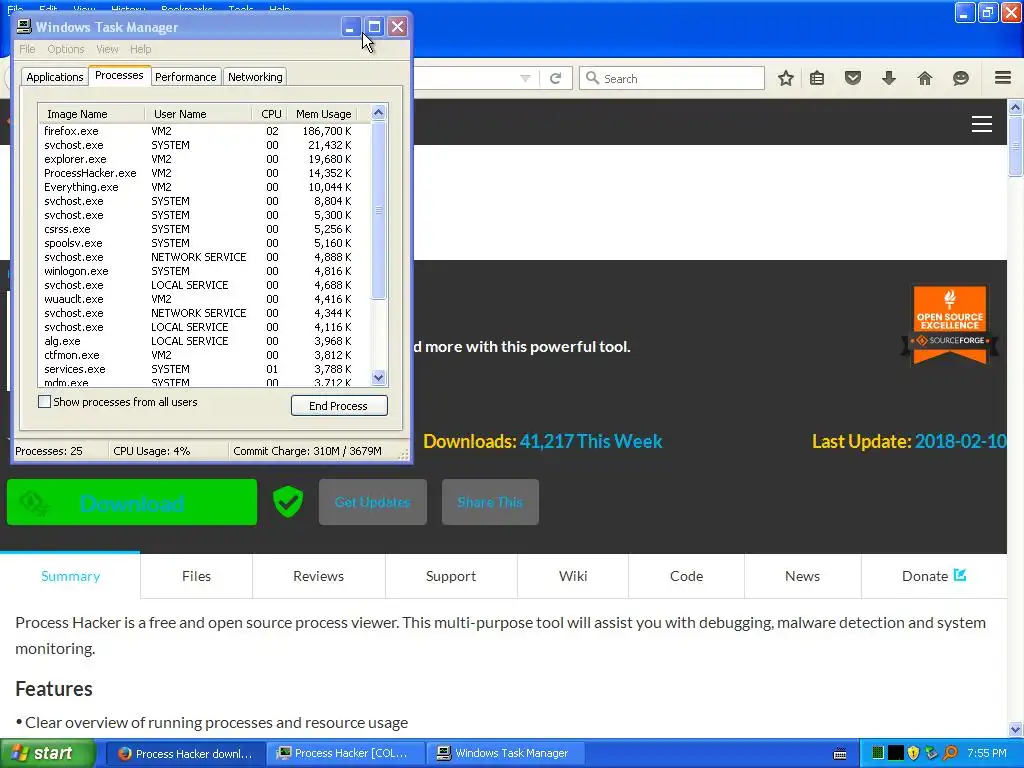Open the Files tab on SourceForge page
This screenshot has height=768, width=1024.
(x=197, y=576)
